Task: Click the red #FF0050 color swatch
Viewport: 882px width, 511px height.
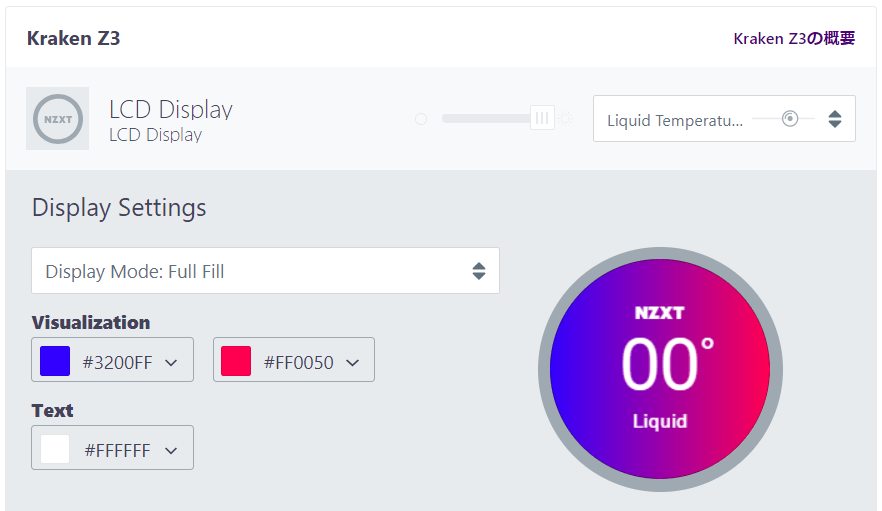Action: click(x=236, y=361)
